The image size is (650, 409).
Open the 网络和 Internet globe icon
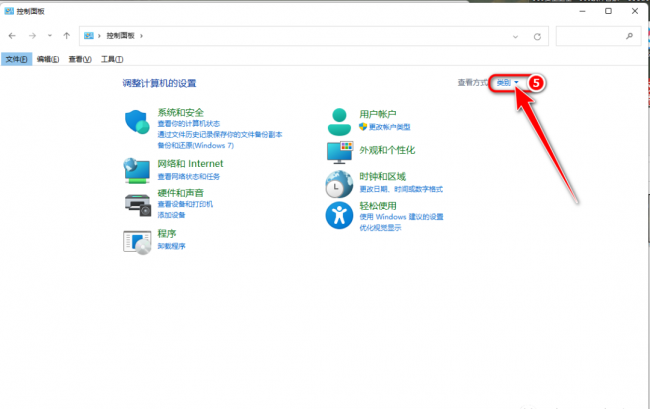click(x=136, y=170)
